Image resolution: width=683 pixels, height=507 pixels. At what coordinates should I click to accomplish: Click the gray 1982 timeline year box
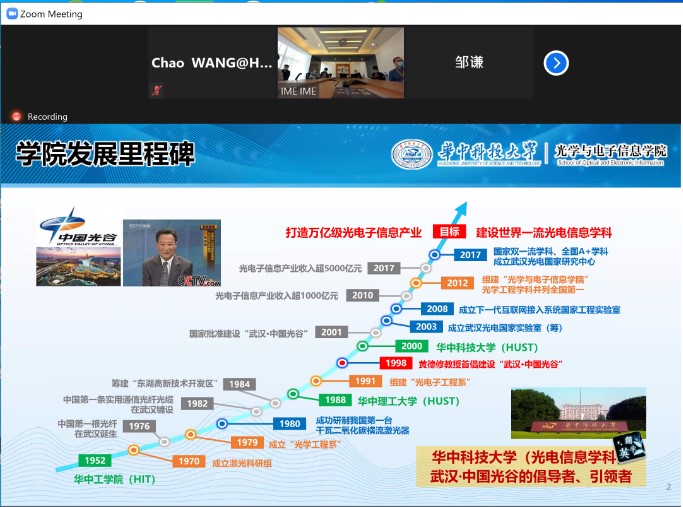pos(197,404)
